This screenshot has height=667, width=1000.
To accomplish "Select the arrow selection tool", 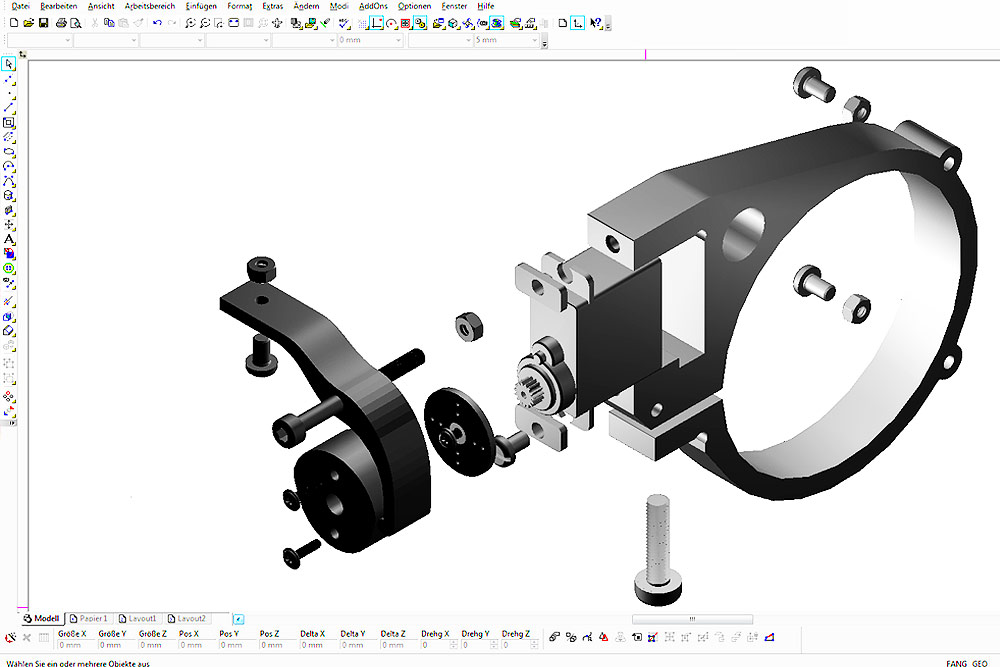I will (x=9, y=64).
